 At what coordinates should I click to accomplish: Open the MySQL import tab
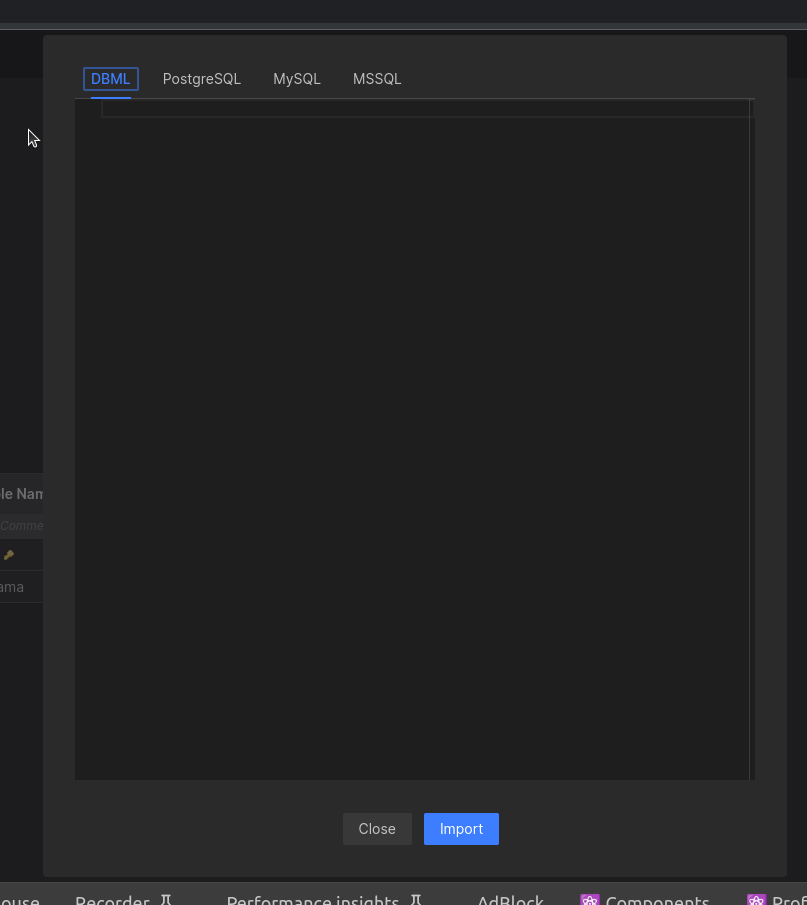click(297, 79)
